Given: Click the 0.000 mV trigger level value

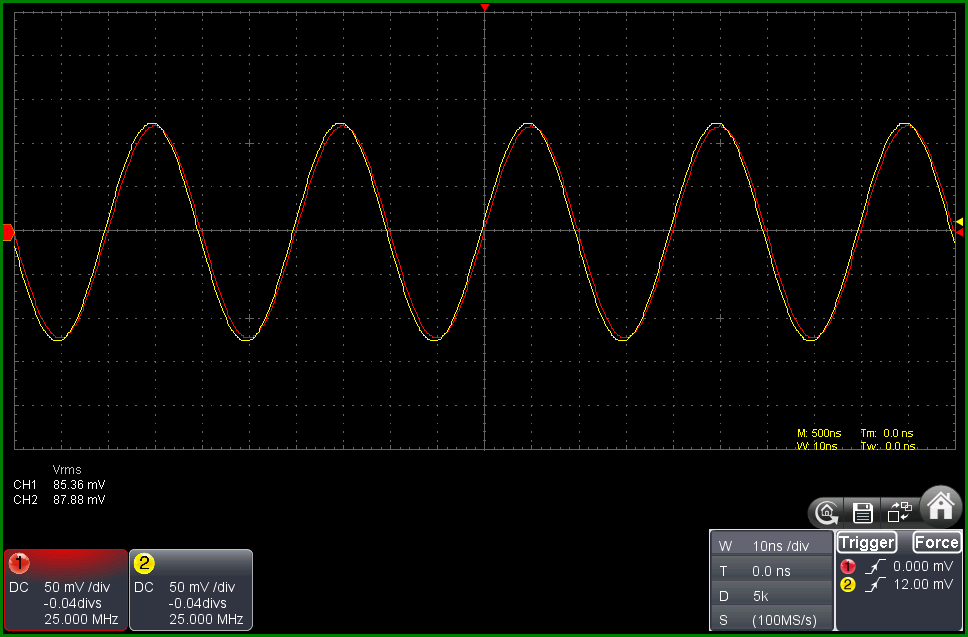Looking at the screenshot, I should click(x=923, y=566).
